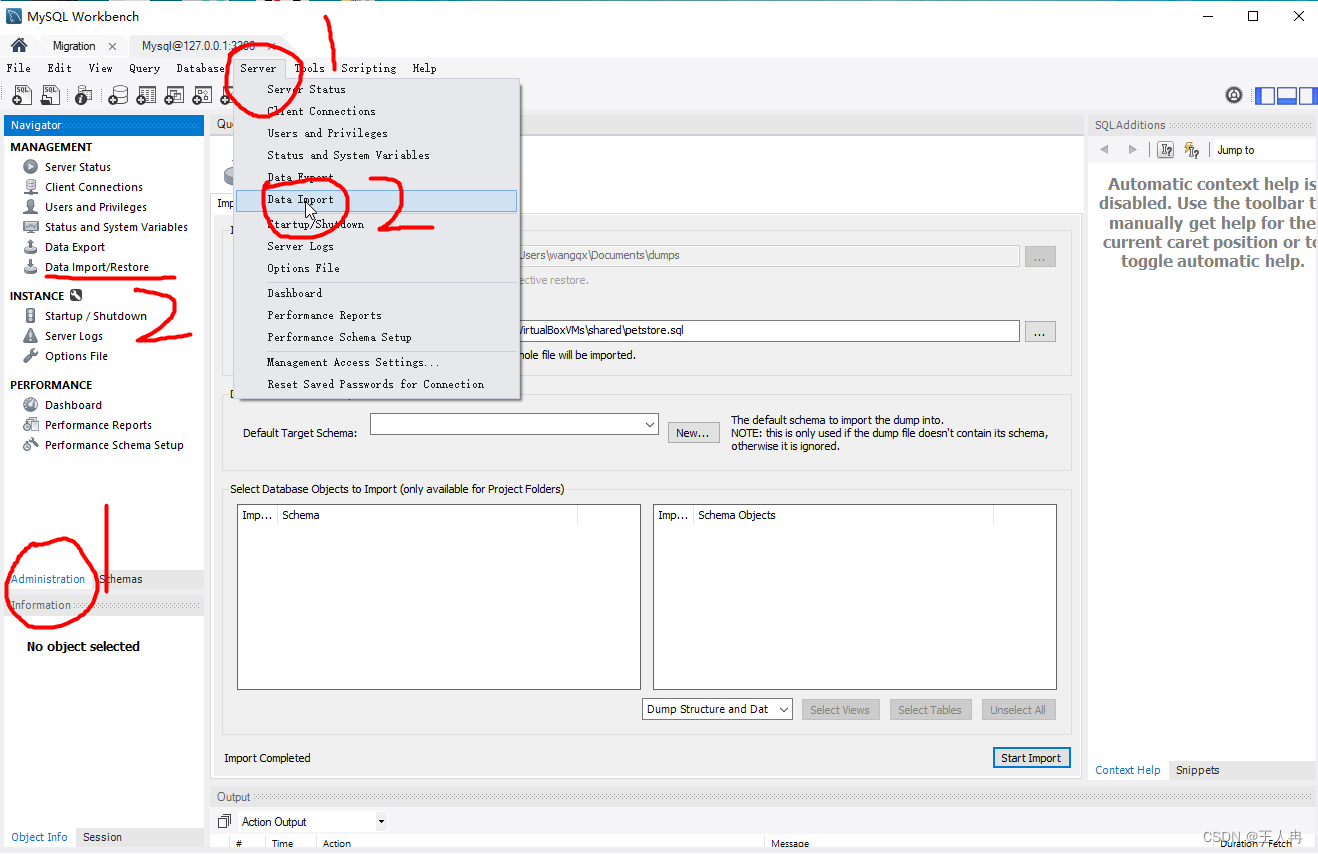
Task: Open Workbench preferences gear icon
Action: coord(1234,95)
